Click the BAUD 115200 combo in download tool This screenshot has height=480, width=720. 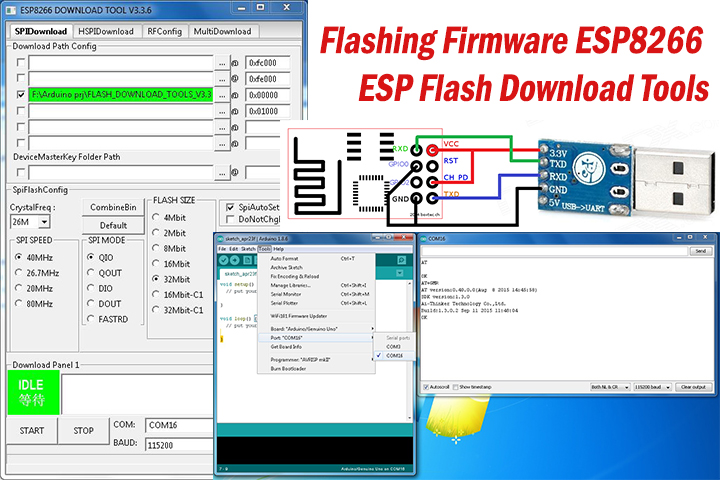point(180,445)
